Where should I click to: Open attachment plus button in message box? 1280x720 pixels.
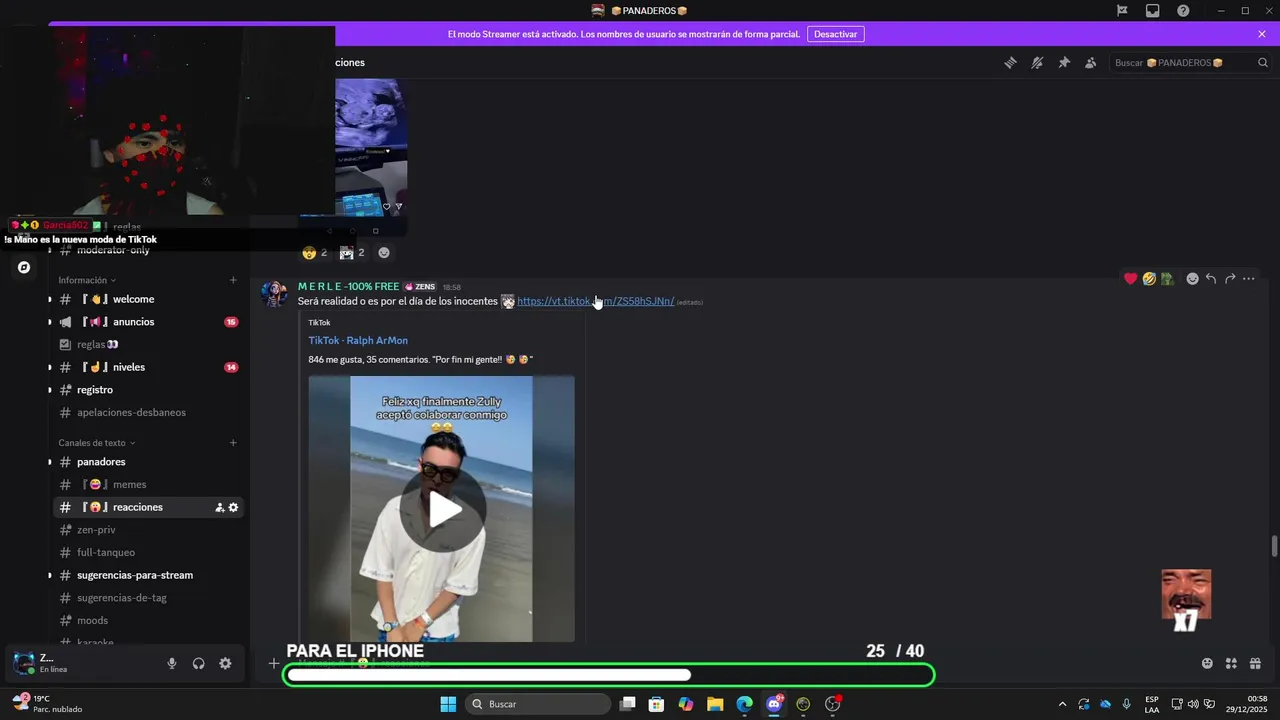[274, 663]
